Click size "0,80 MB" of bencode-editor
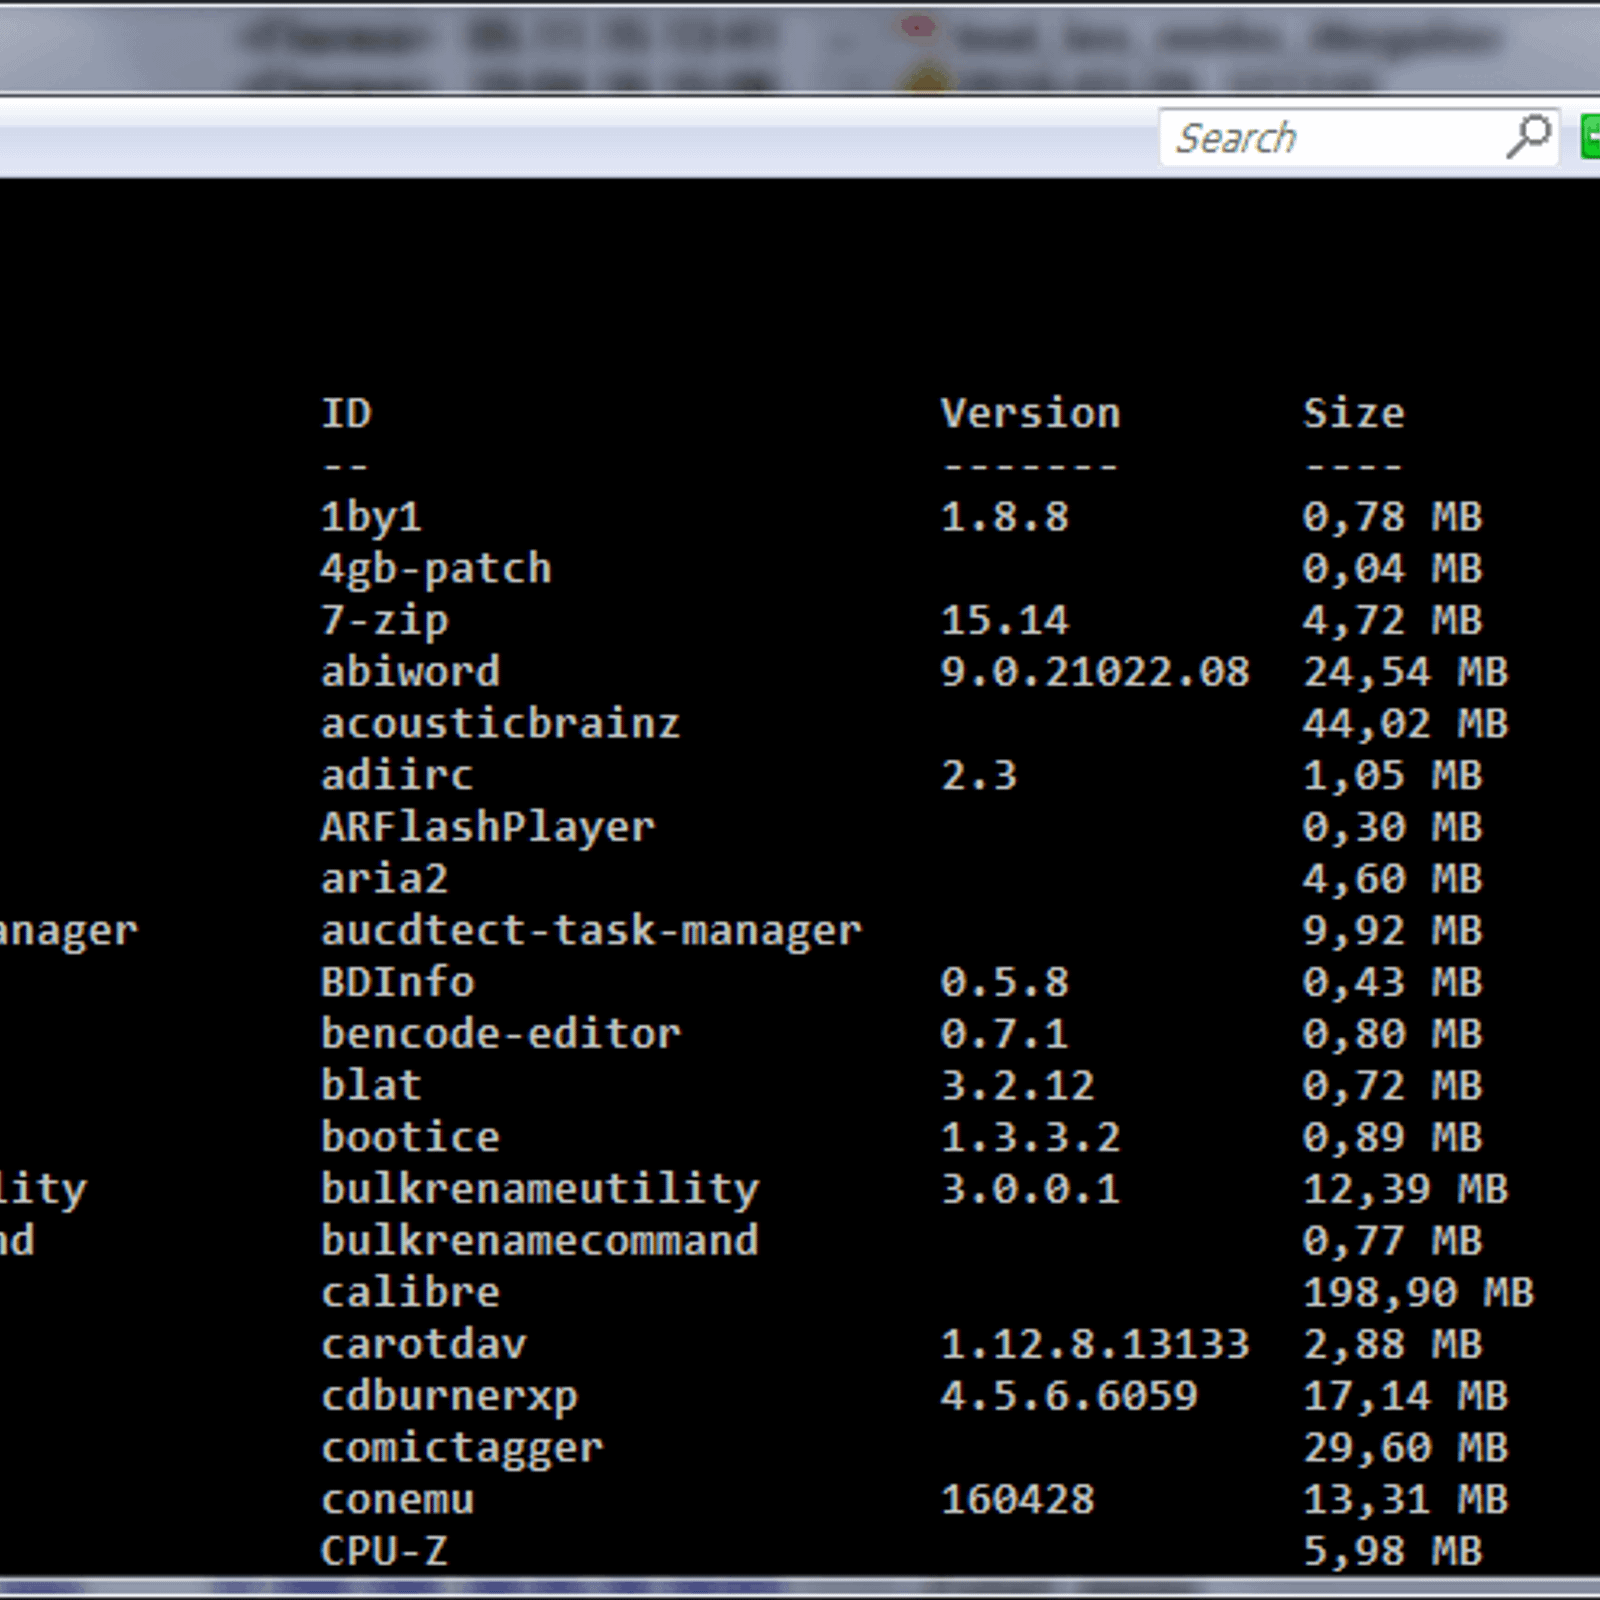 [1392, 1034]
